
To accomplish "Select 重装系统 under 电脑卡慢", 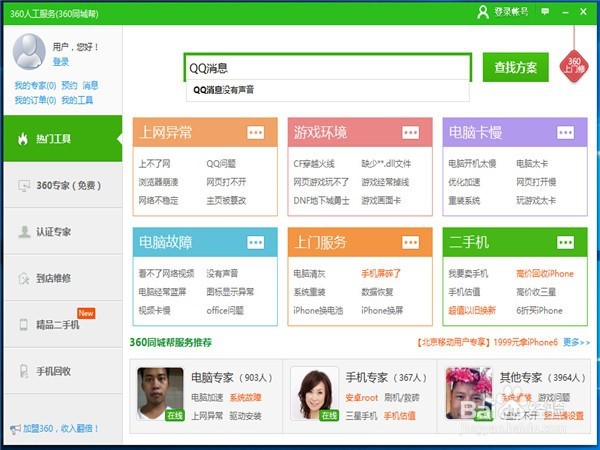I will point(464,201).
